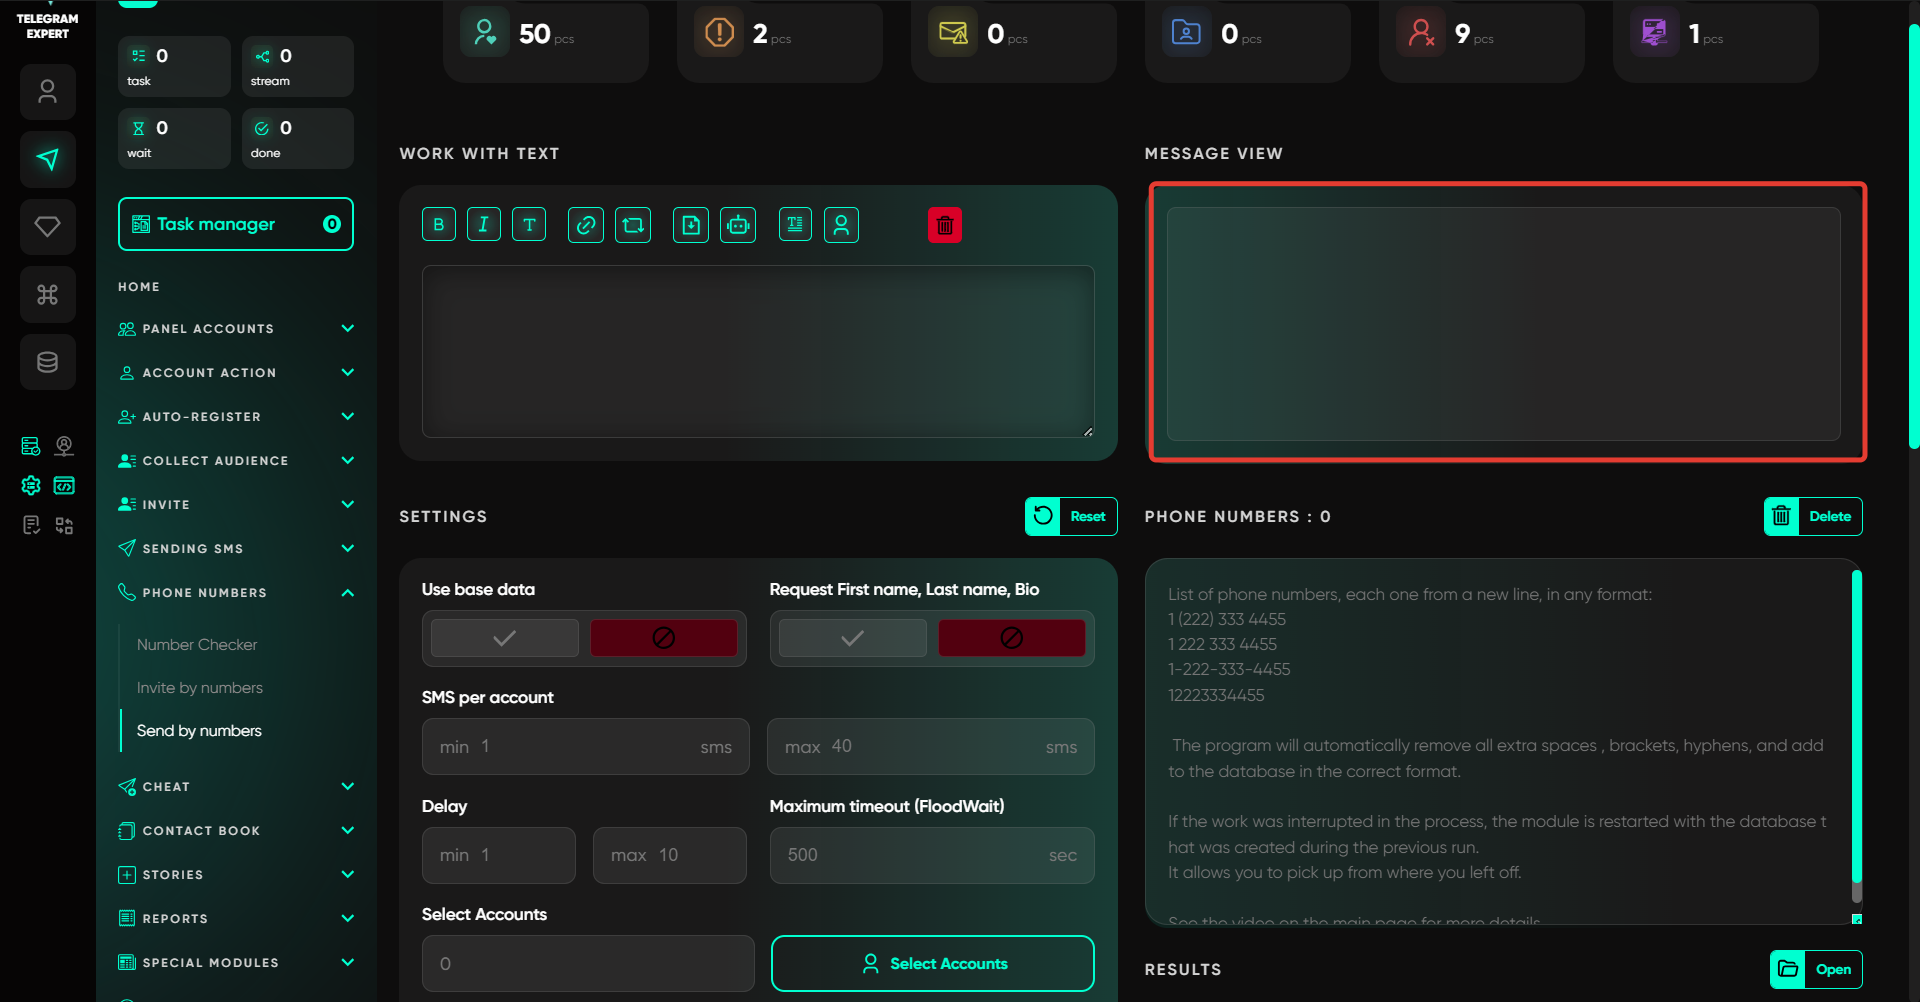Open the paper plane sidebar icon
Viewport: 1920px width, 1002px height.
(47, 159)
